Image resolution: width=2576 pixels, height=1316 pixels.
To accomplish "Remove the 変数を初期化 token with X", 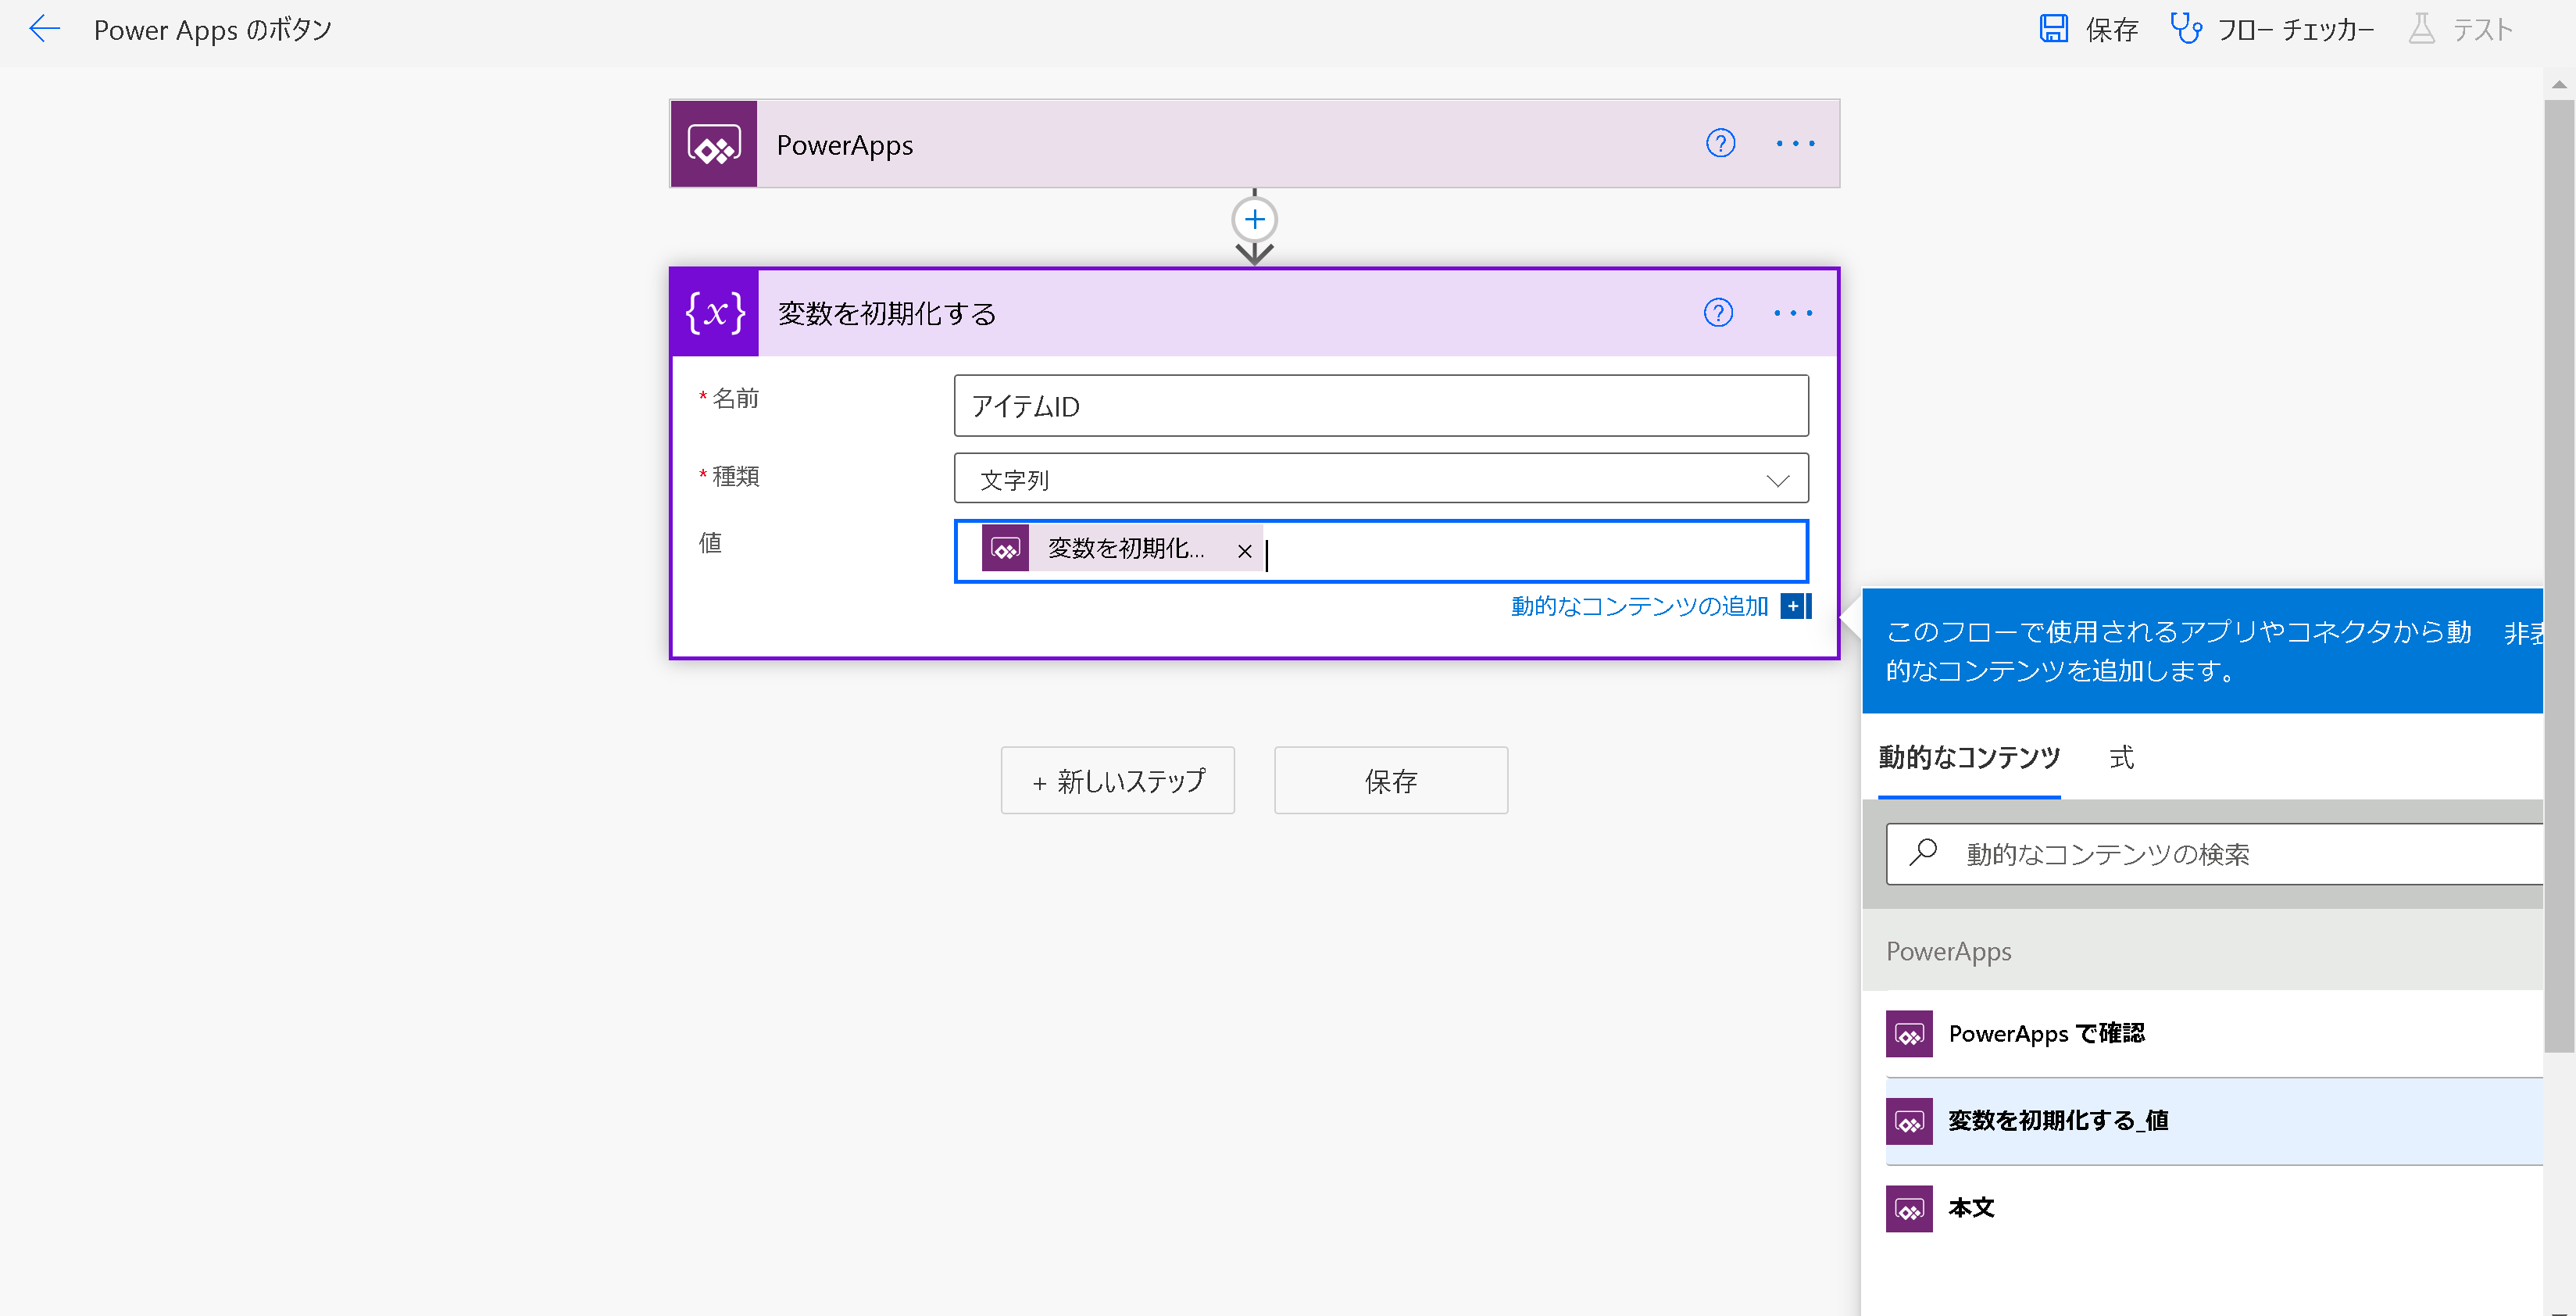I will tap(1244, 551).
